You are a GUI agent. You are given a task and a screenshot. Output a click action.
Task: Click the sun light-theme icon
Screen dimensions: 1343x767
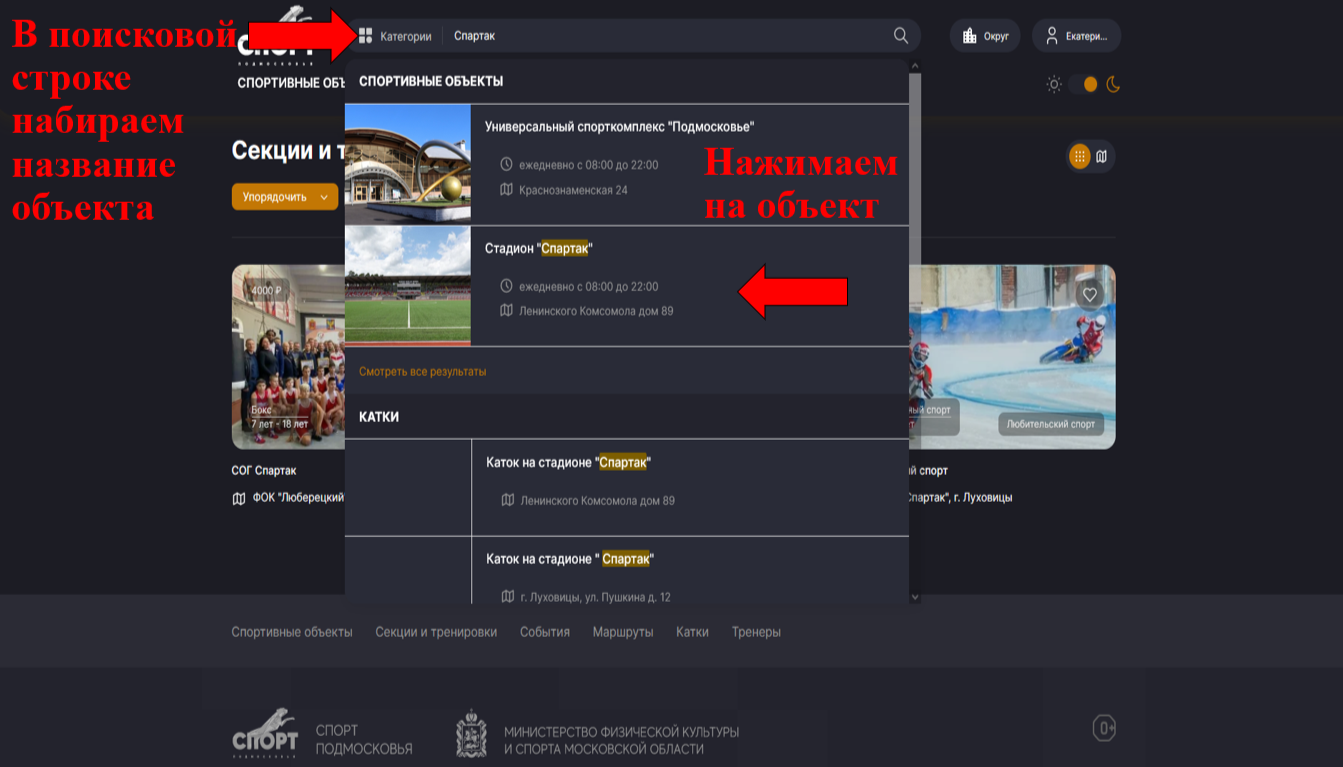coord(1053,84)
